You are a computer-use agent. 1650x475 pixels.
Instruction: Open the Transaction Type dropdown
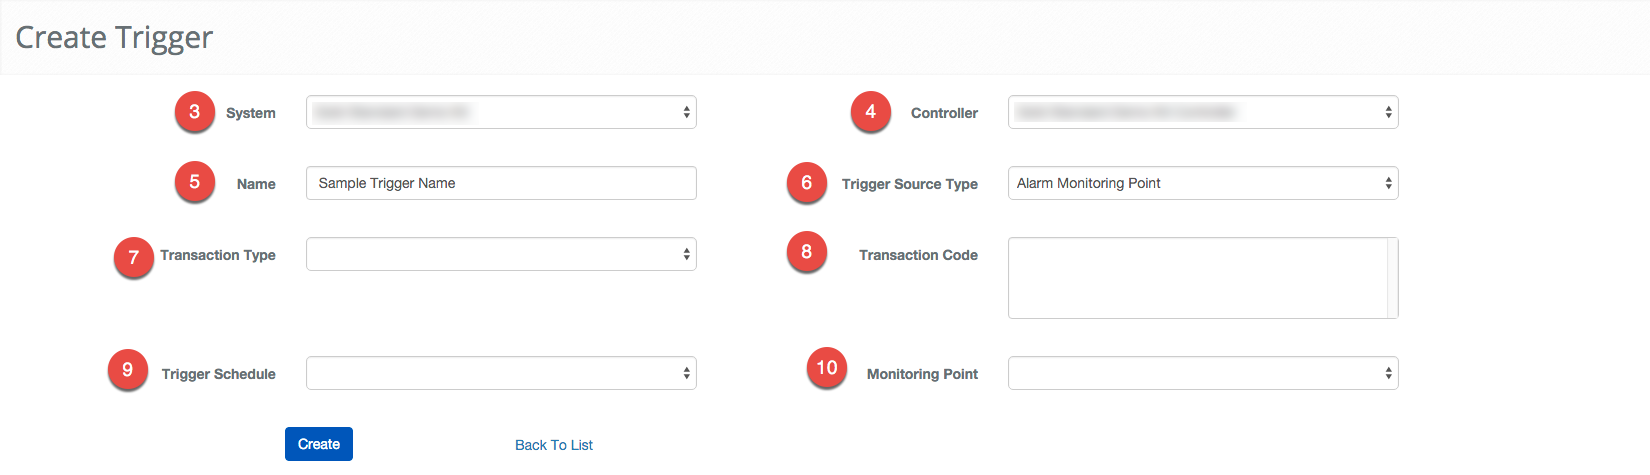pyautogui.click(x=501, y=254)
